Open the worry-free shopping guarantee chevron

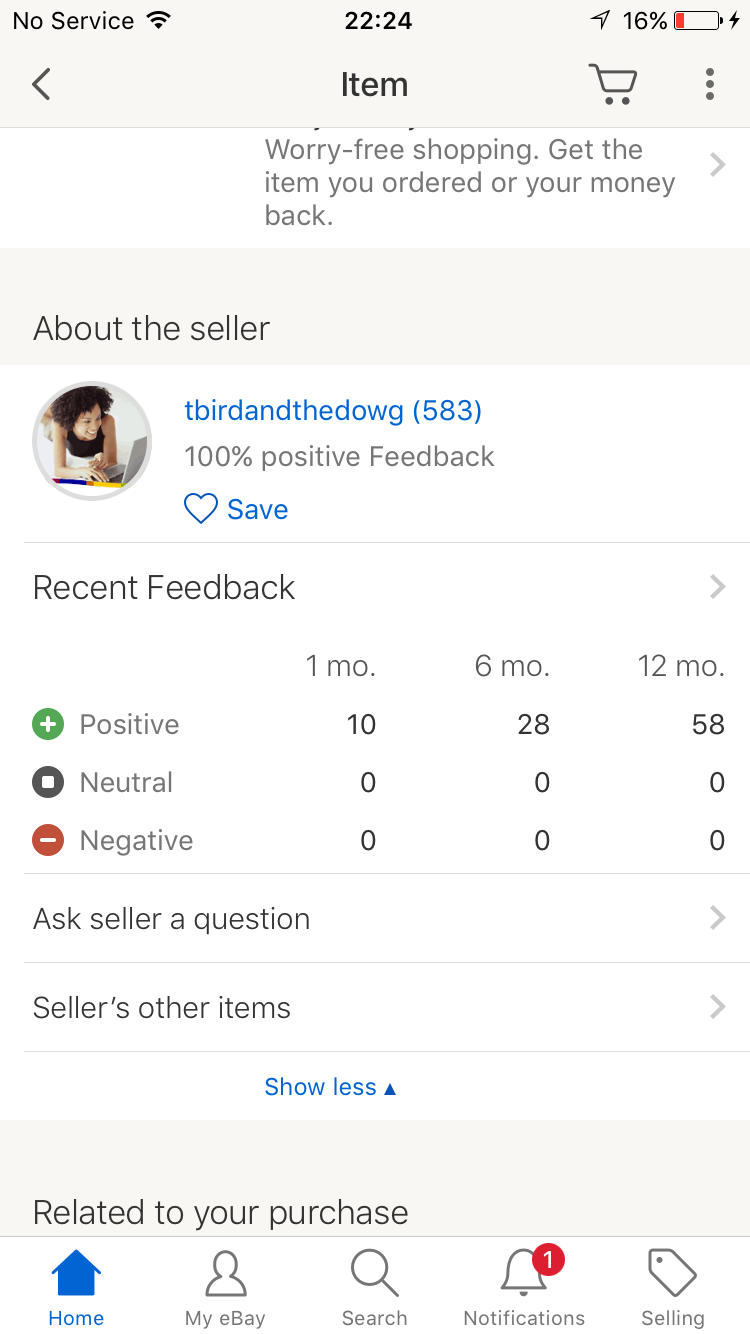pyautogui.click(x=717, y=165)
